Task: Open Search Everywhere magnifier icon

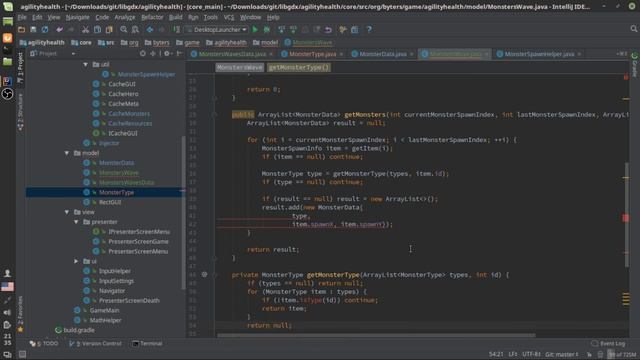Action: 633,29
